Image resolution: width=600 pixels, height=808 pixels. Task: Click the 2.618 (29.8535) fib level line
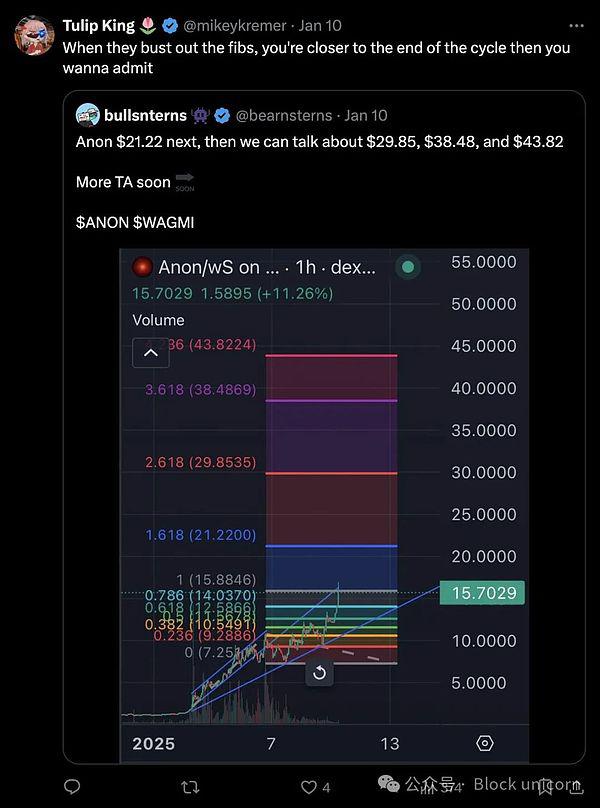click(331, 473)
